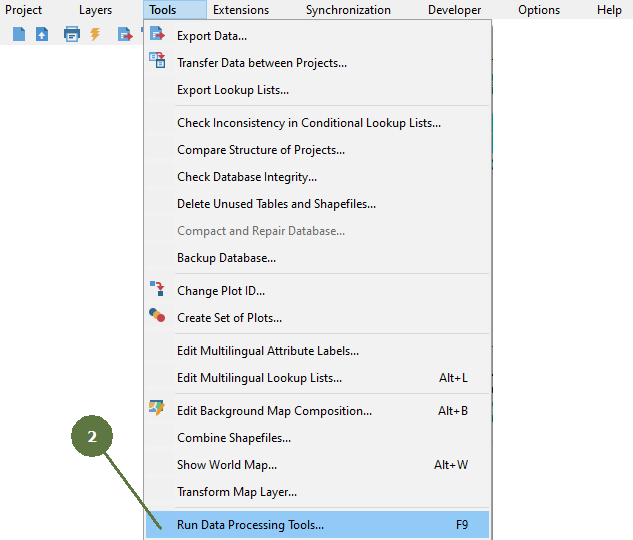Click the Transfer Data between Projects icon
633x540 pixels.
157,61
